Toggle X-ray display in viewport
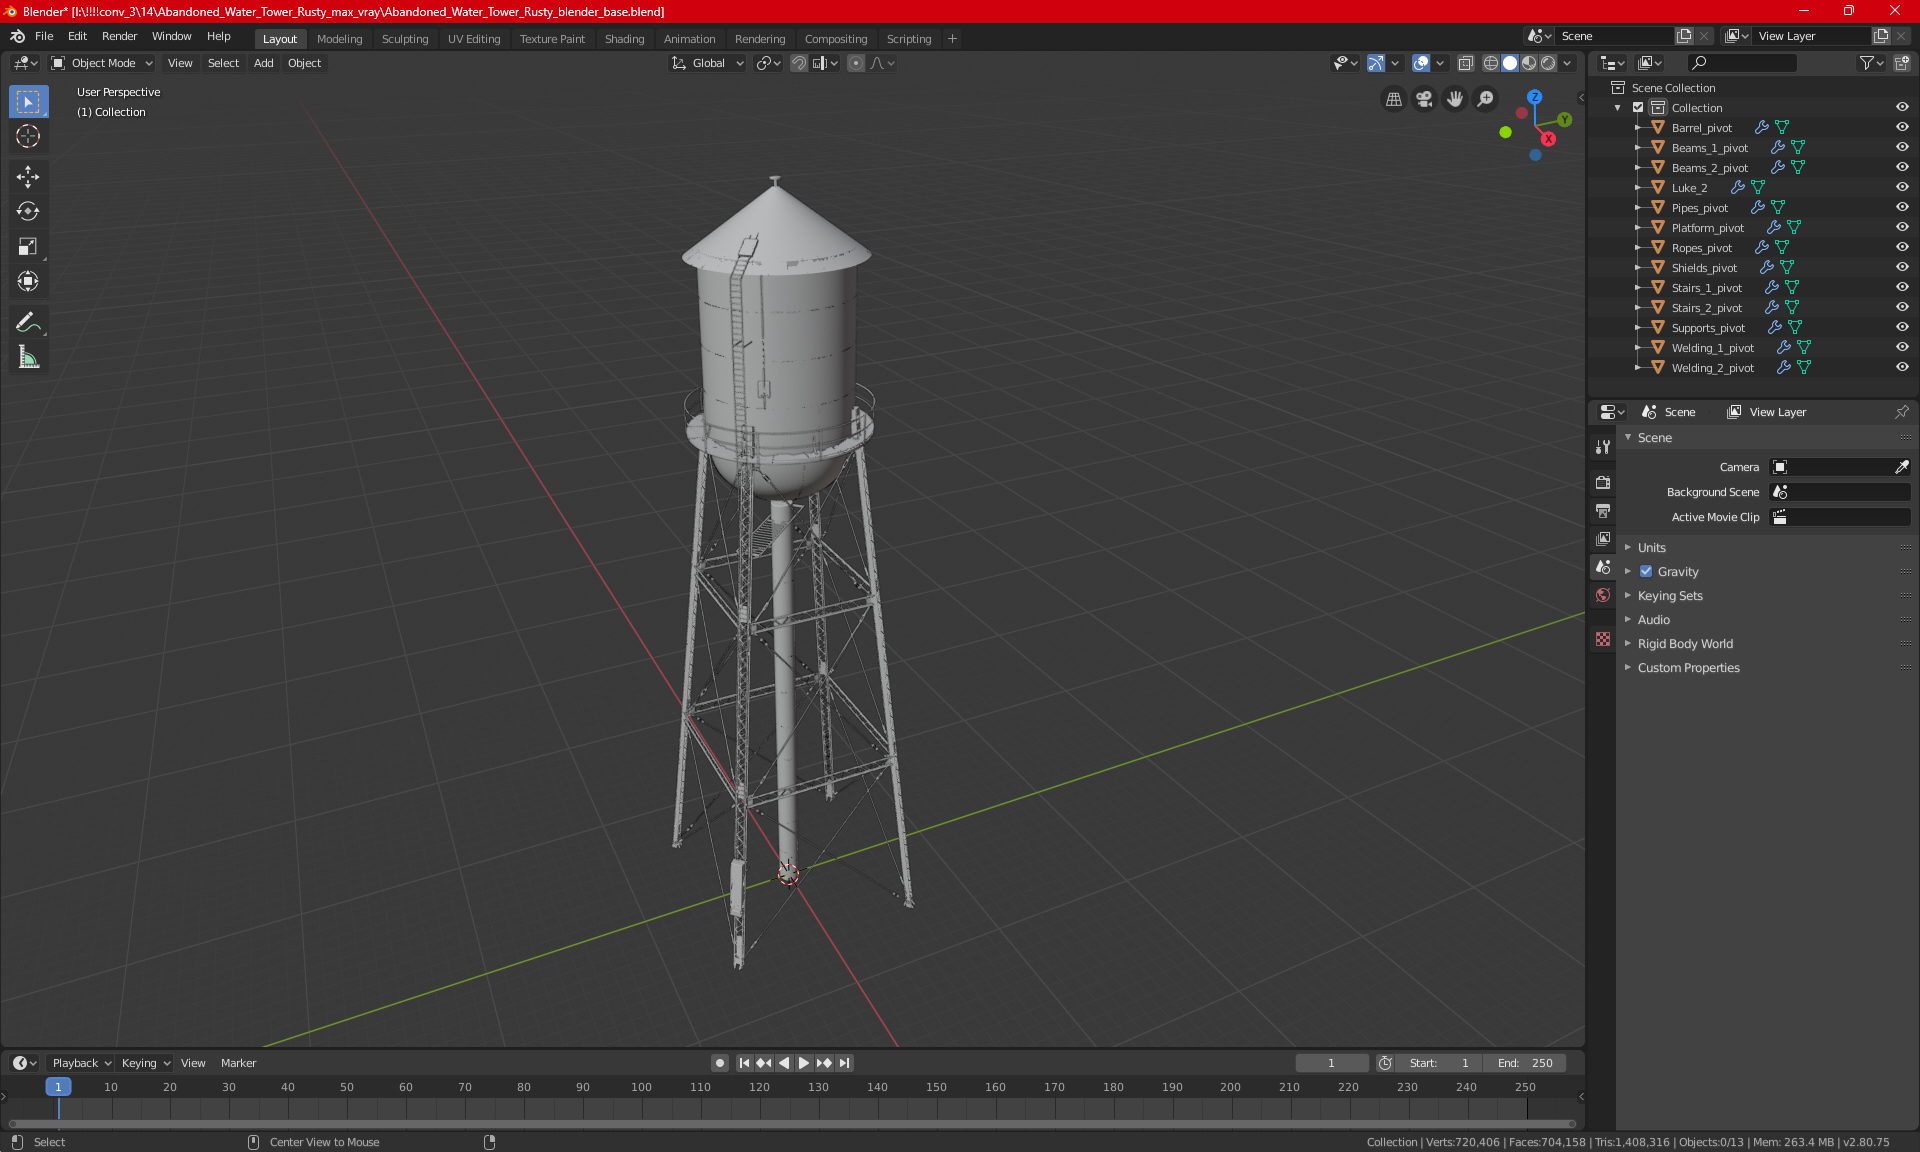The width and height of the screenshot is (1920, 1152). [1465, 63]
